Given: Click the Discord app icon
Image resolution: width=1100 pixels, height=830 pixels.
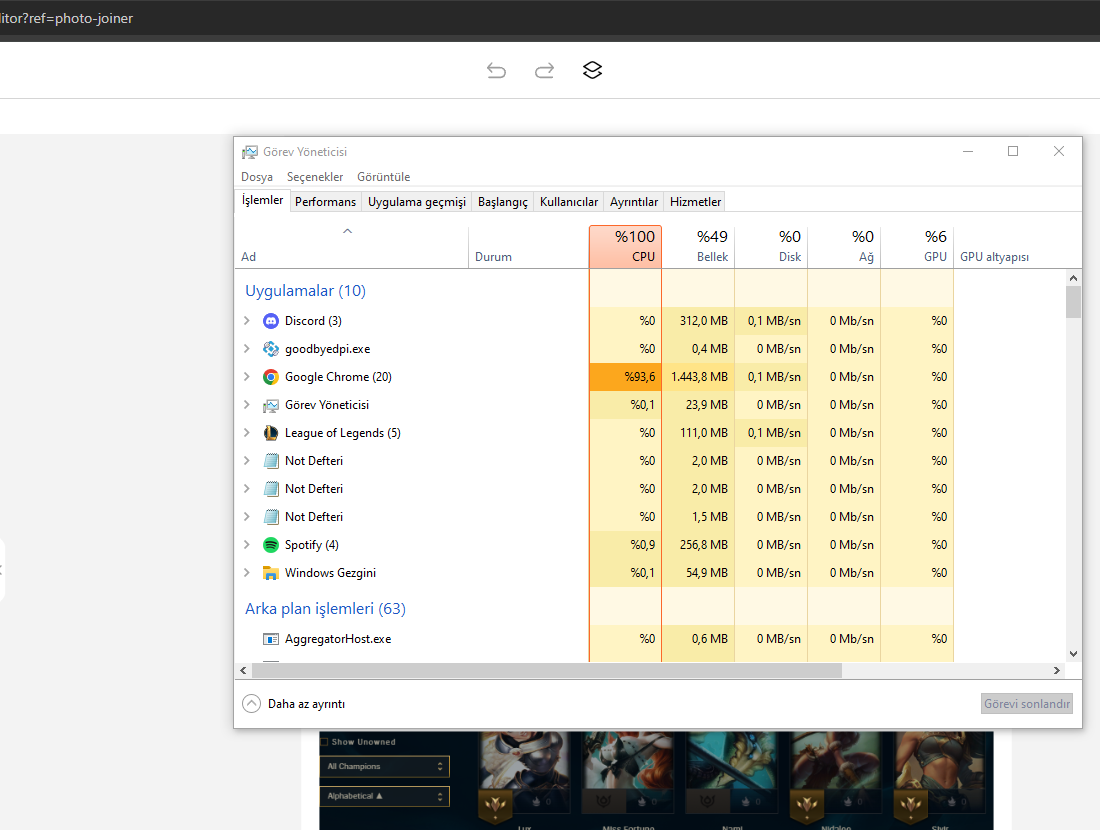Looking at the screenshot, I should pyautogui.click(x=271, y=321).
